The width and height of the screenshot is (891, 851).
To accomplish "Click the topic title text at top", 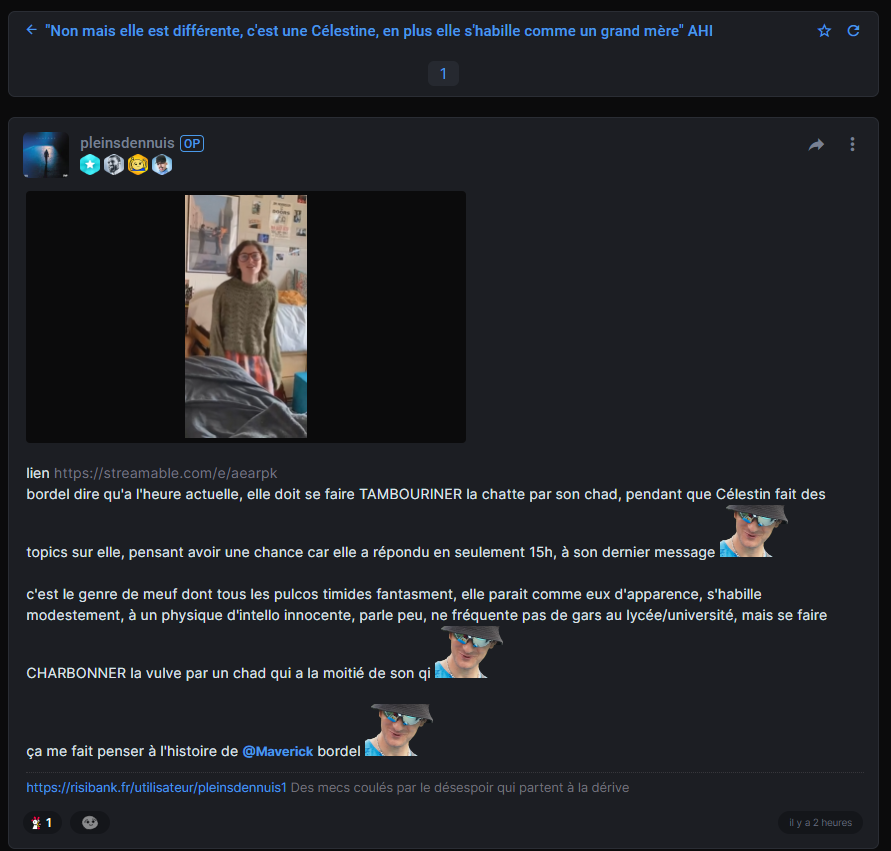I will (x=379, y=31).
